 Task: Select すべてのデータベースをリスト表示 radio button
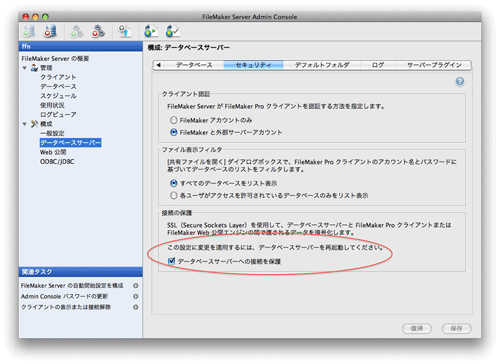[174, 183]
